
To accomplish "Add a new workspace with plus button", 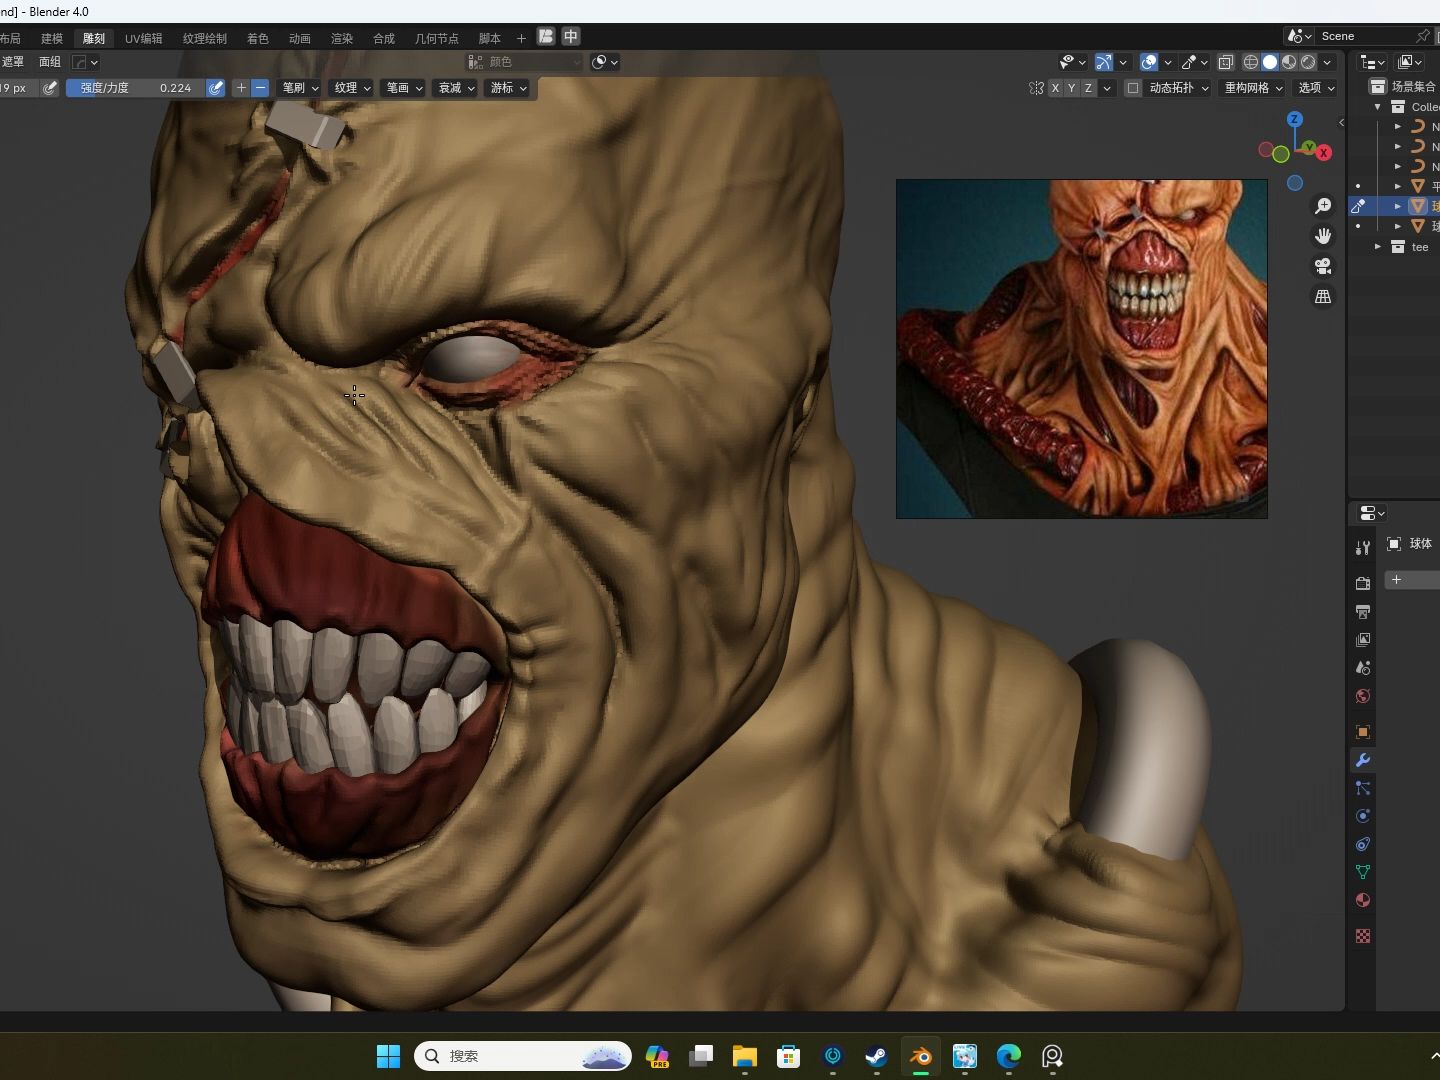I will [521, 38].
